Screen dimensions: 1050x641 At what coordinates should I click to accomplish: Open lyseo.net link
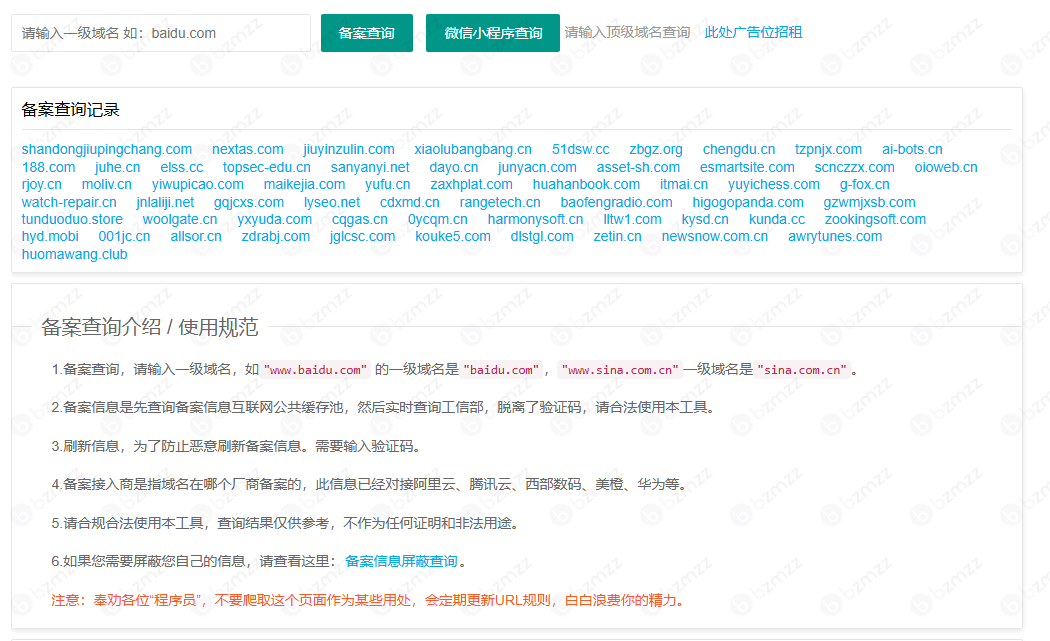coord(332,202)
